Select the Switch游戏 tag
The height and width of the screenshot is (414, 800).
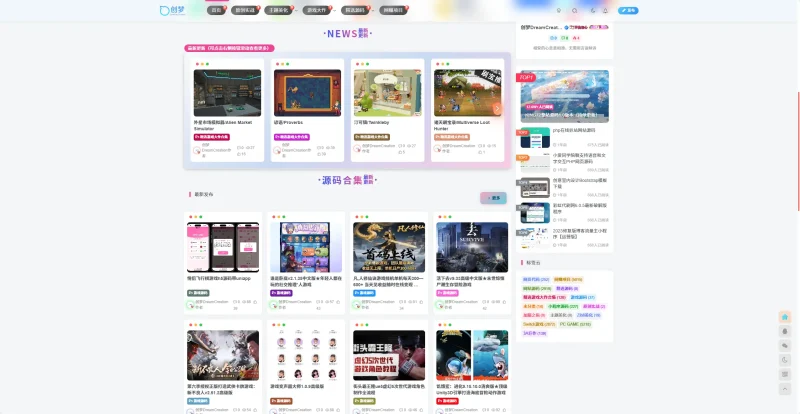(539, 324)
